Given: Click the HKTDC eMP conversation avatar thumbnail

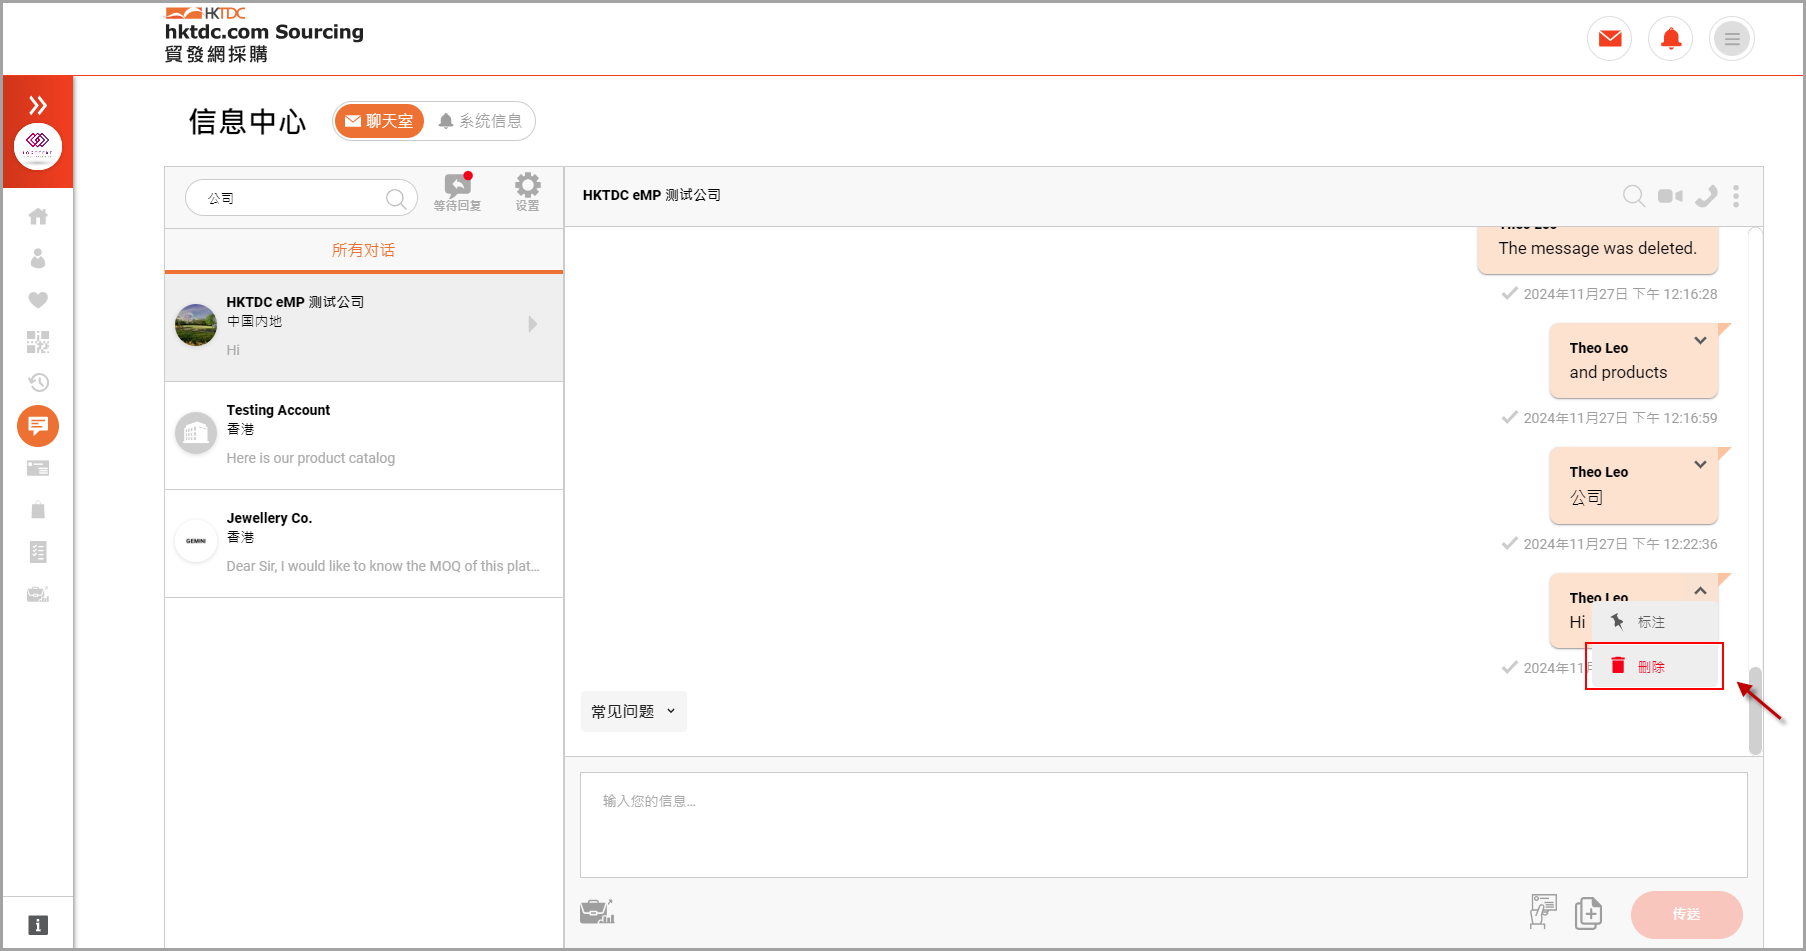Looking at the screenshot, I should click(x=196, y=325).
